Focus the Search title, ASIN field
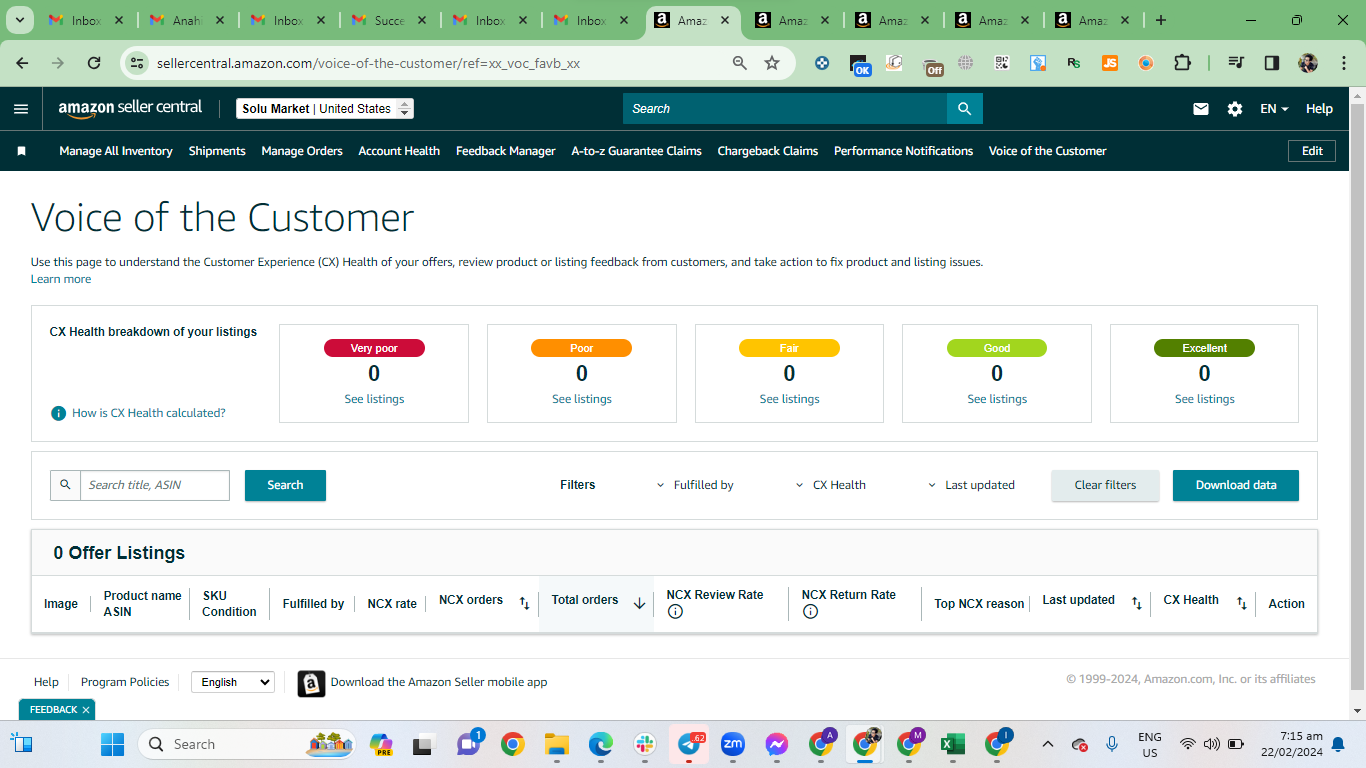The image size is (1366, 768). click(155, 485)
